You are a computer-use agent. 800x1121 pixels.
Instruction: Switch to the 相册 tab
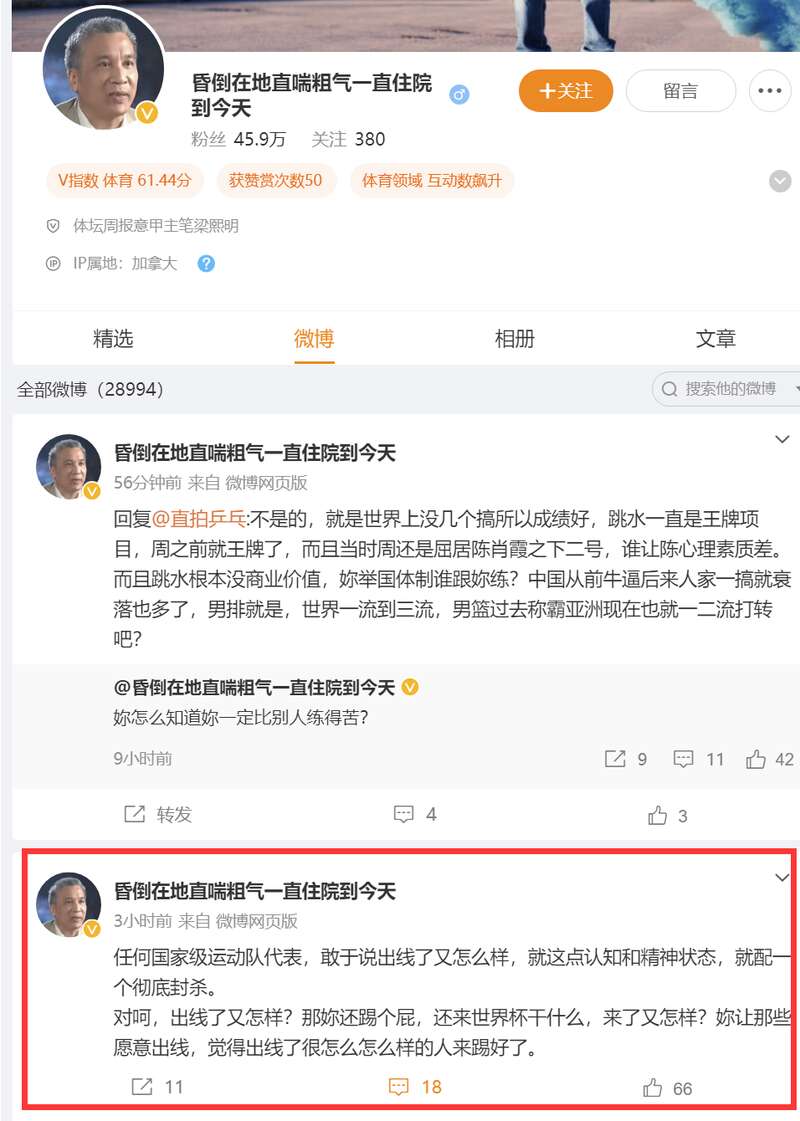tap(515, 338)
